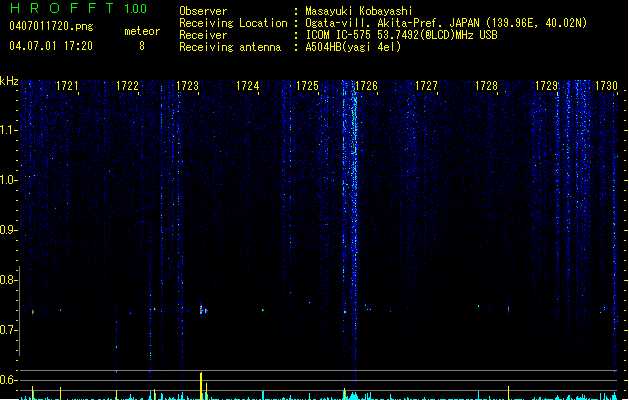This screenshot has width=629, height=400.
Task: Click the 1726 time marker
Action: tap(366, 86)
